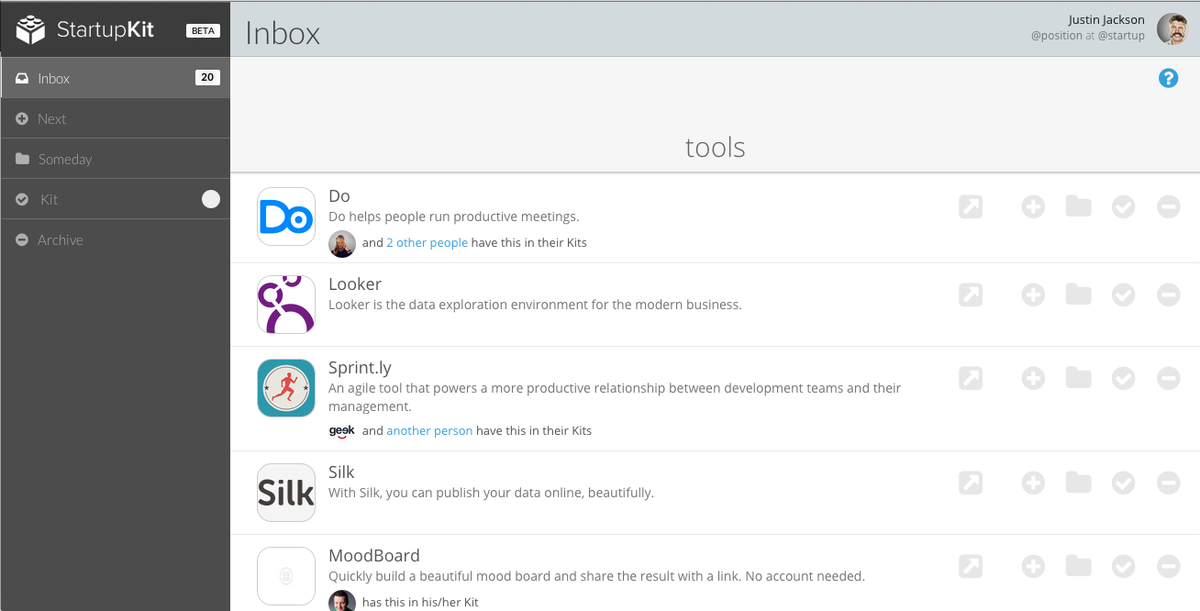Click the Silk app logo thumbnail
Screen dimensions: 1200x611
point(286,492)
